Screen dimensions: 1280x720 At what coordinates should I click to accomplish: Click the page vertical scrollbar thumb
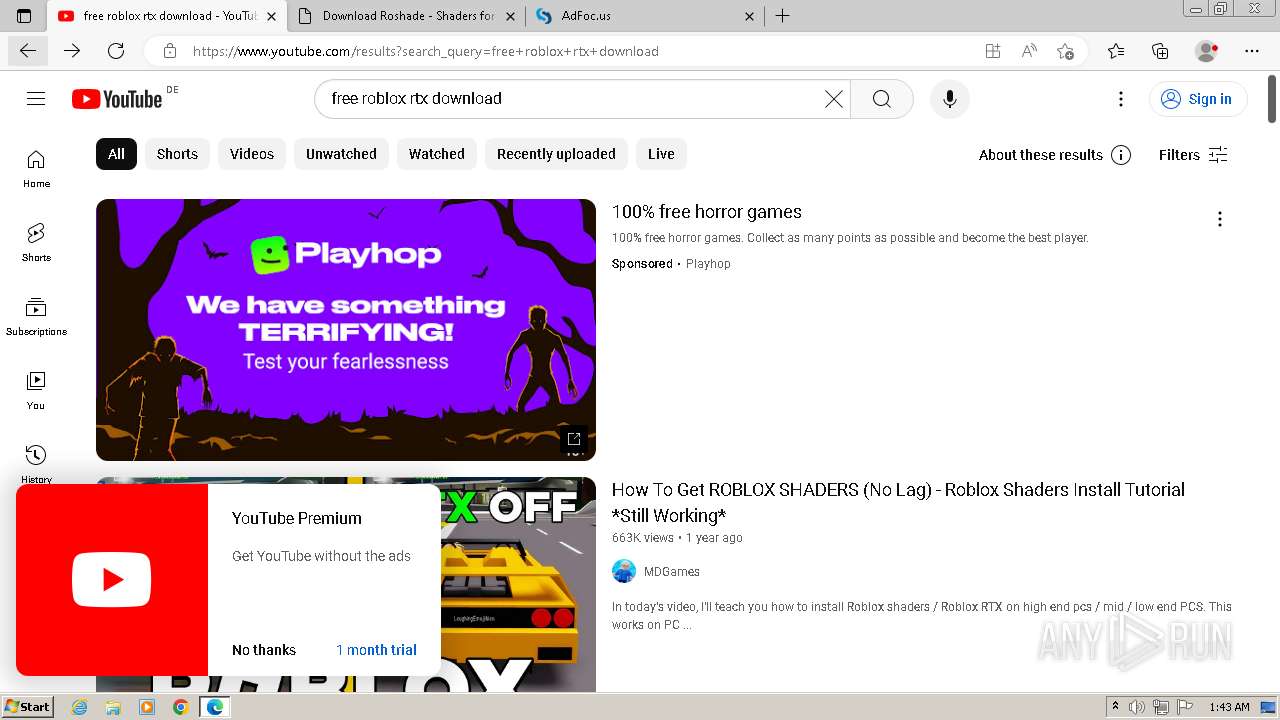coord(1272,98)
